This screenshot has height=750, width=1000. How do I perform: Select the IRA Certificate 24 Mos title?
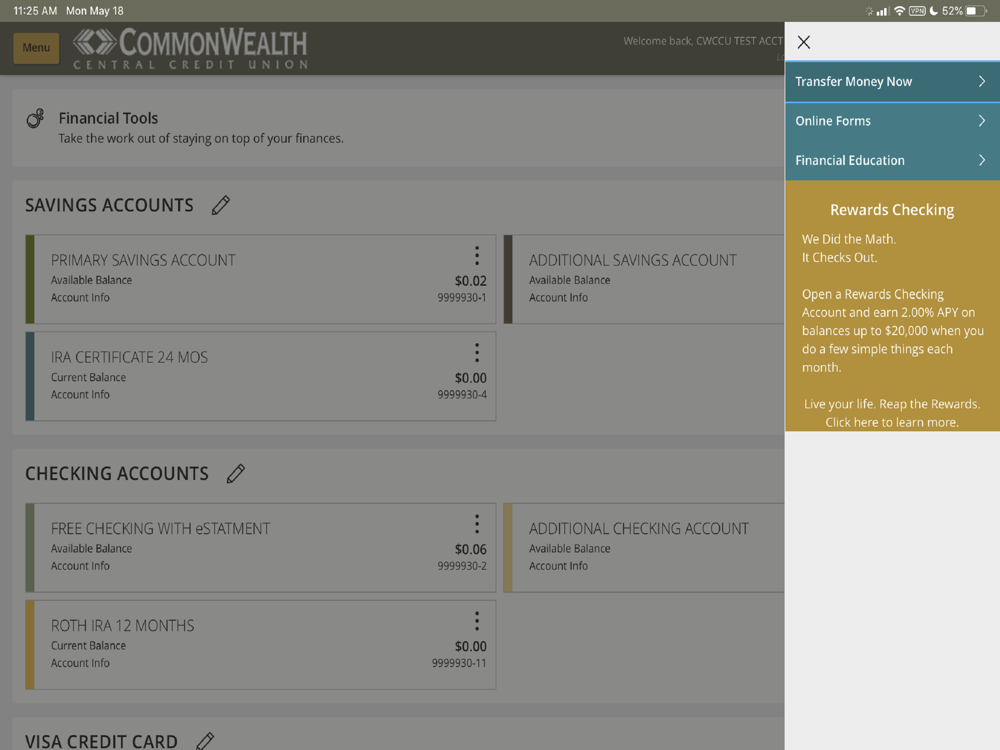(x=129, y=357)
